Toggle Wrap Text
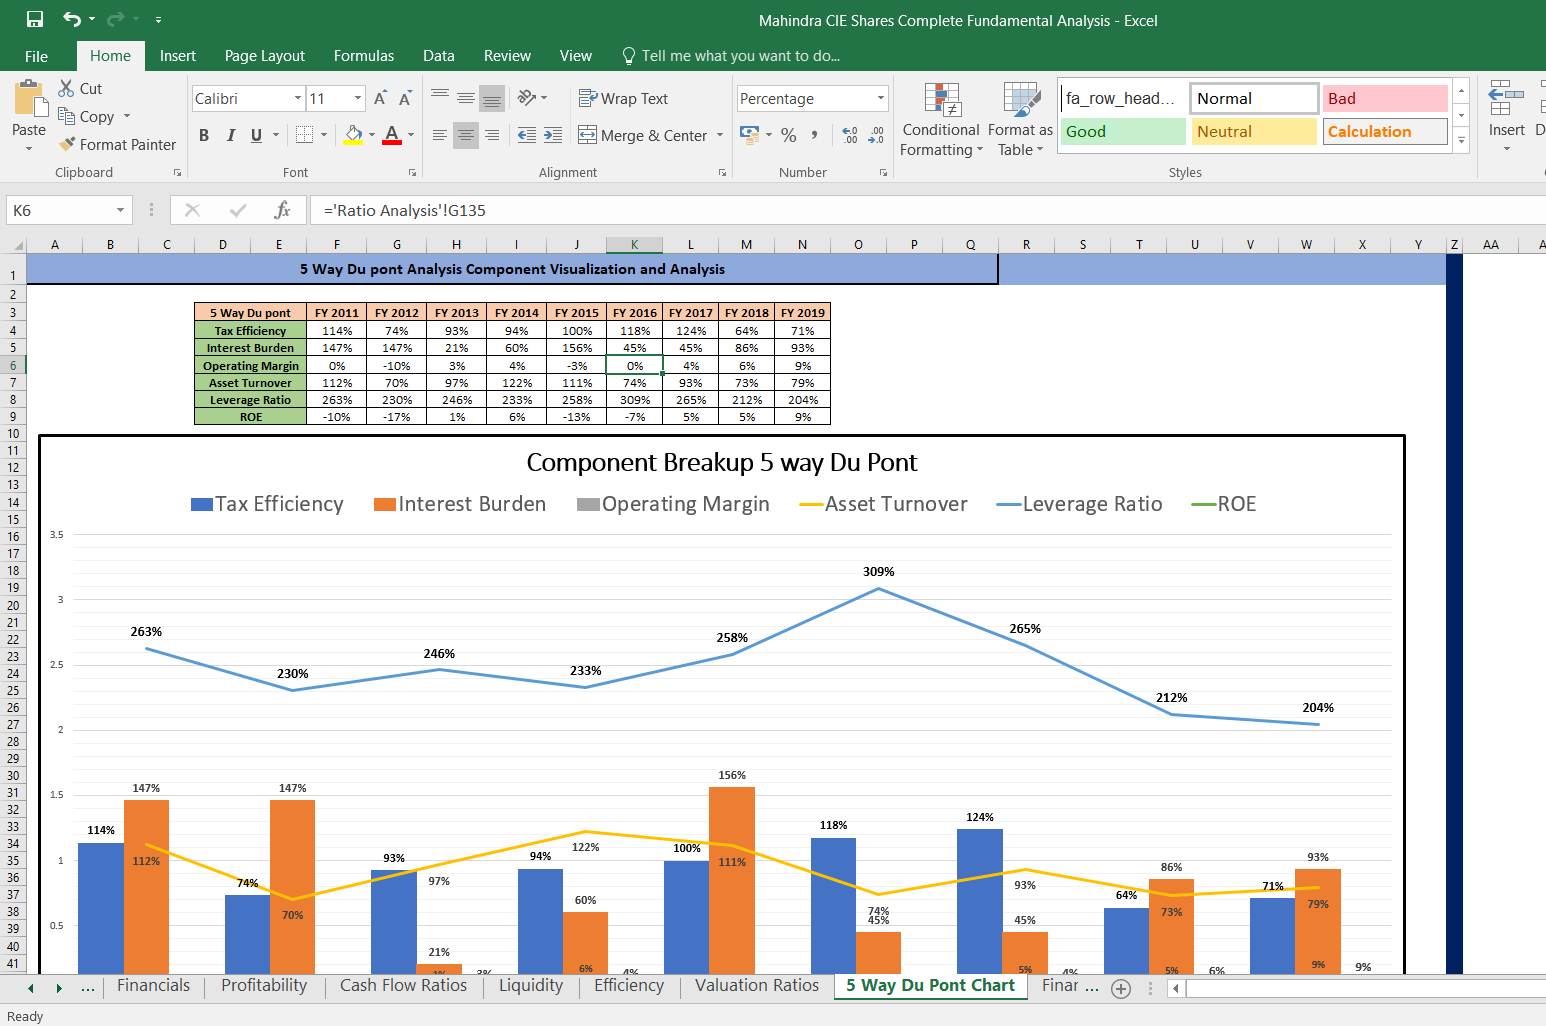1546x1026 pixels. (x=623, y=98)
